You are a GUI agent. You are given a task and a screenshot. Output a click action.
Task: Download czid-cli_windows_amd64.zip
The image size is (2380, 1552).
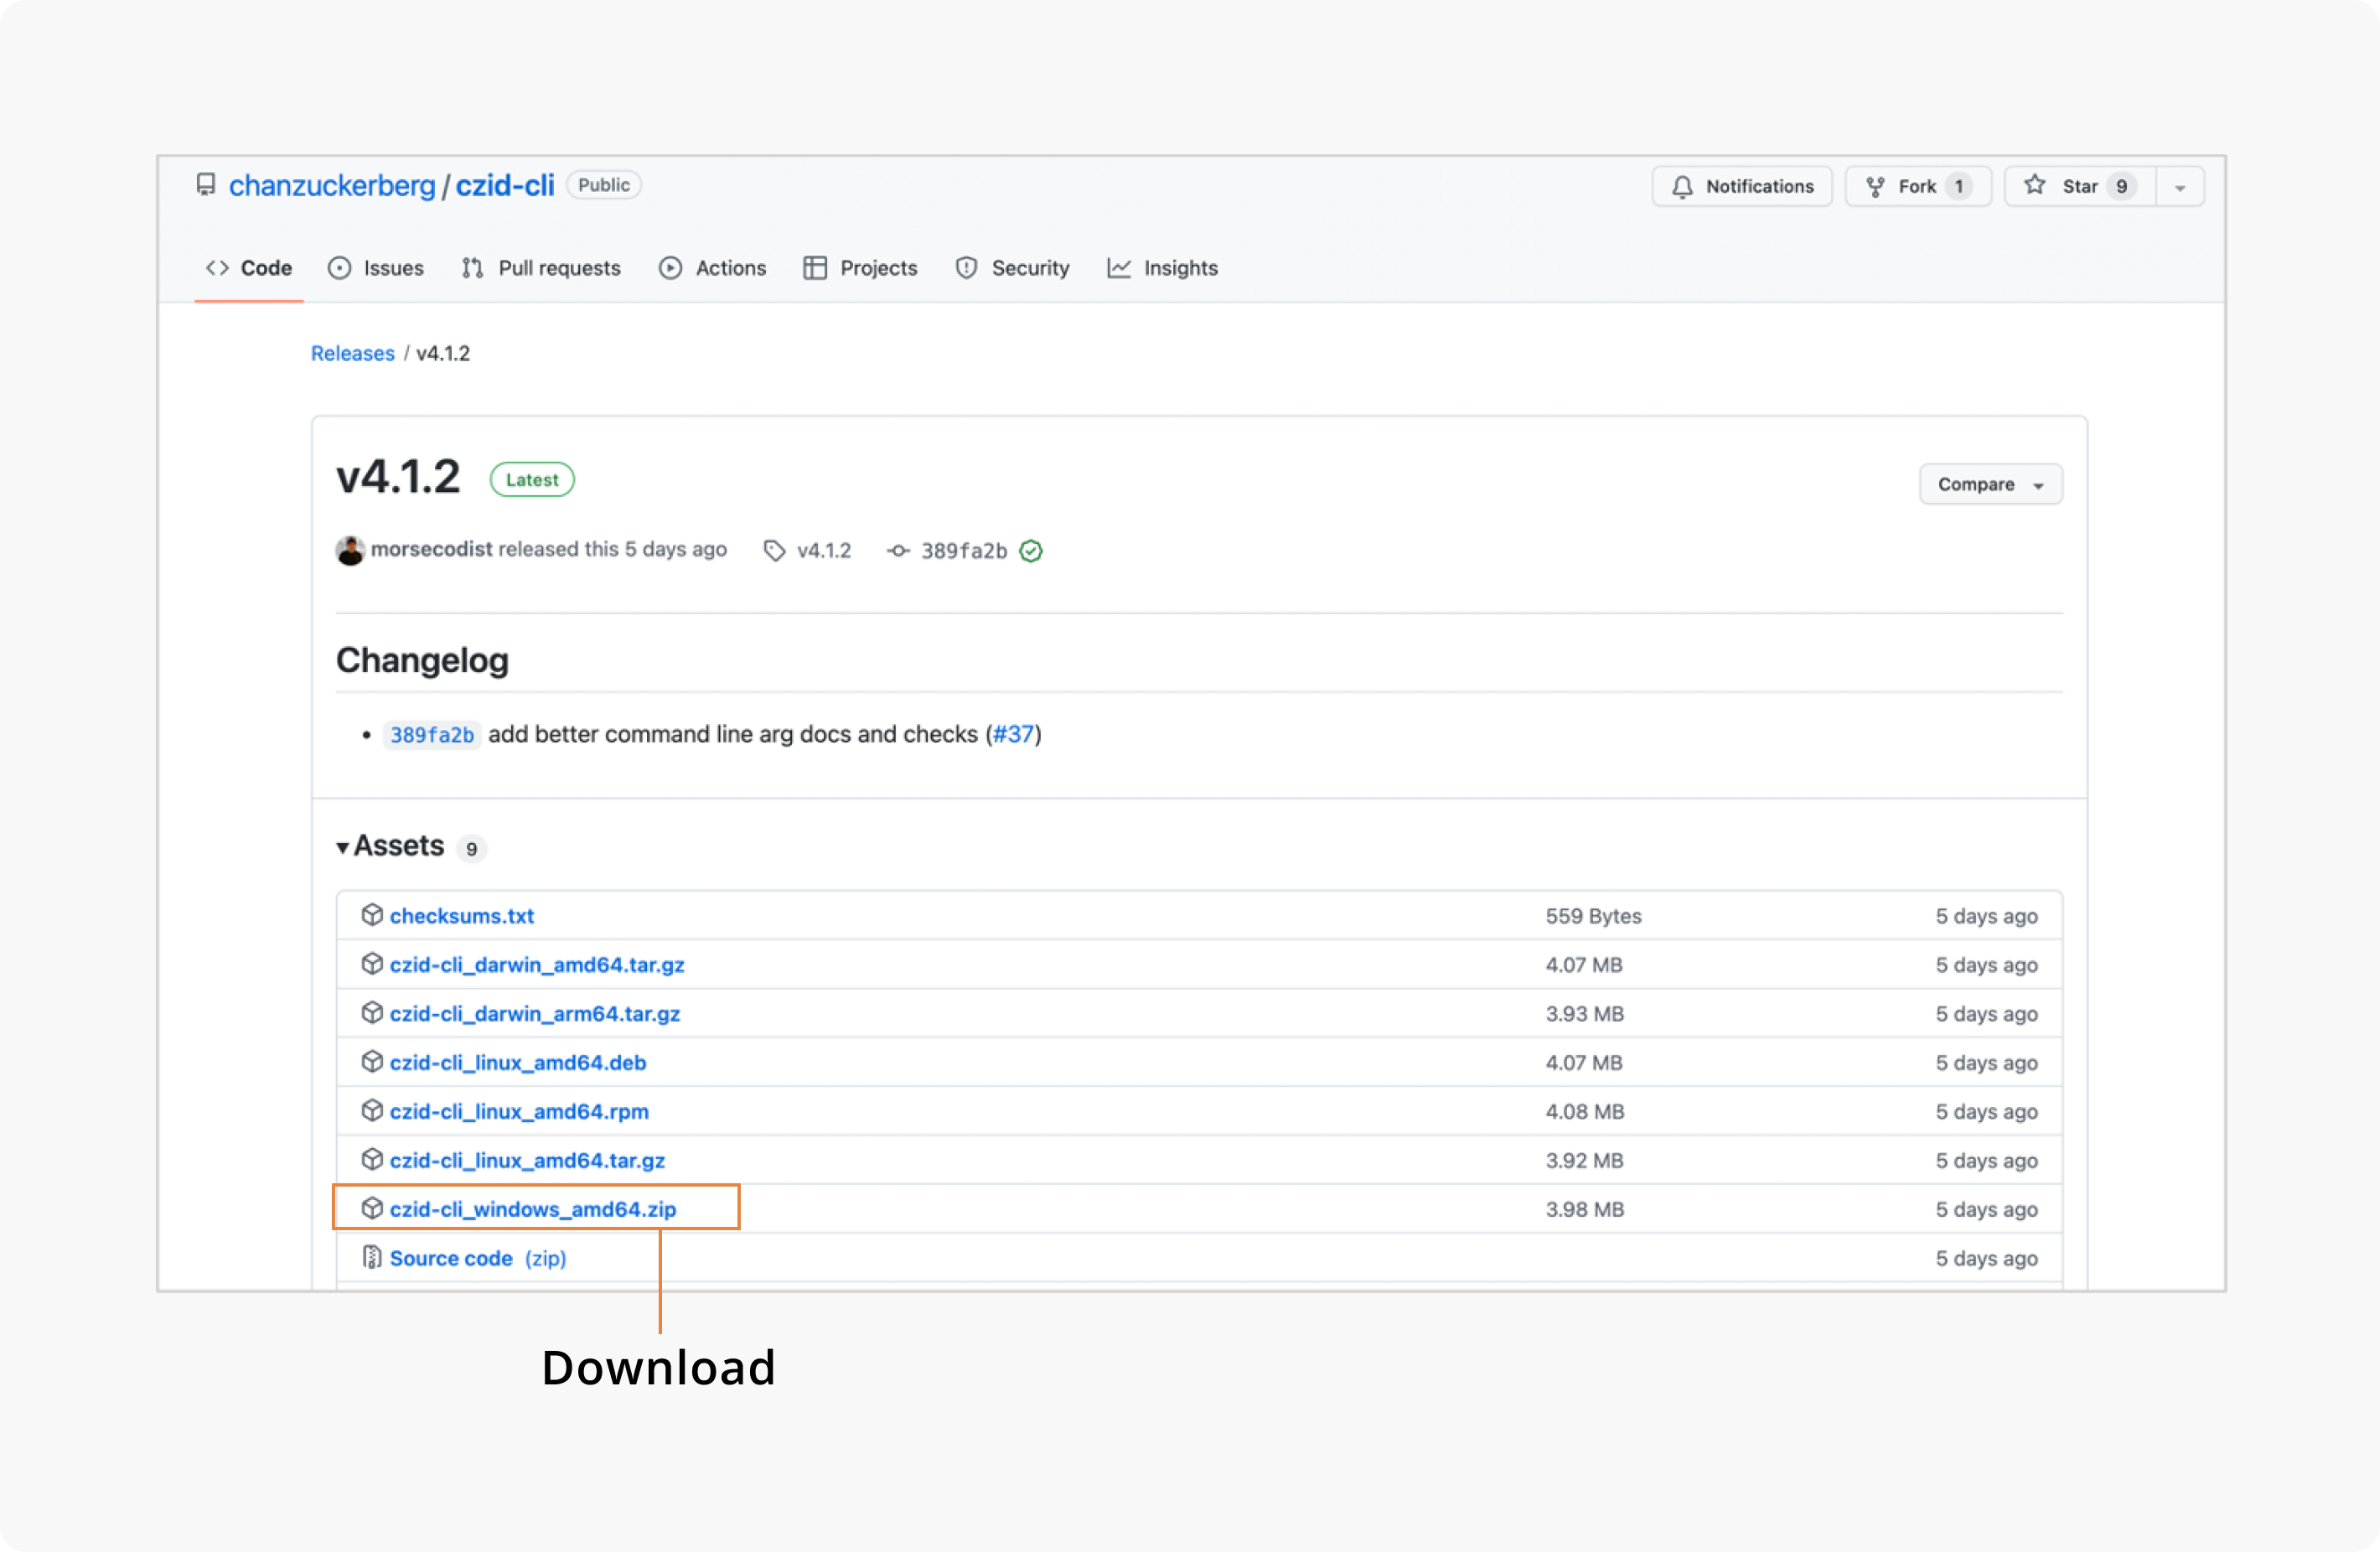click(x=533, y=1210)
